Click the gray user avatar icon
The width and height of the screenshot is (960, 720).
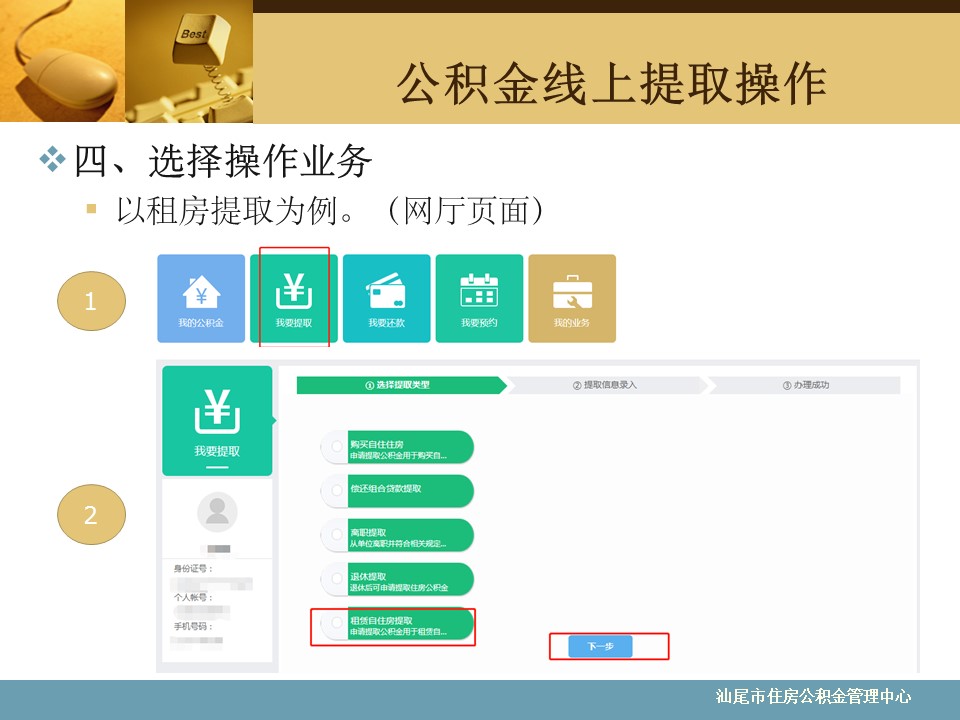[x=217, y=512]
